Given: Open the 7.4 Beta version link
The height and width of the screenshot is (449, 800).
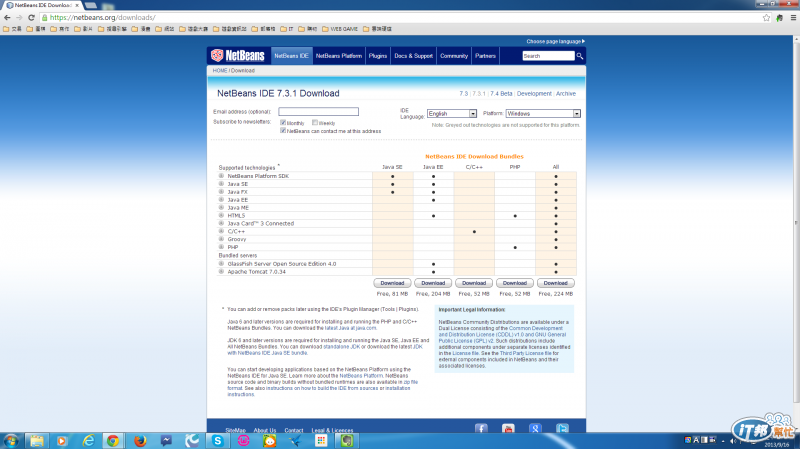Looking at the screenshot, I should (501, 94).
